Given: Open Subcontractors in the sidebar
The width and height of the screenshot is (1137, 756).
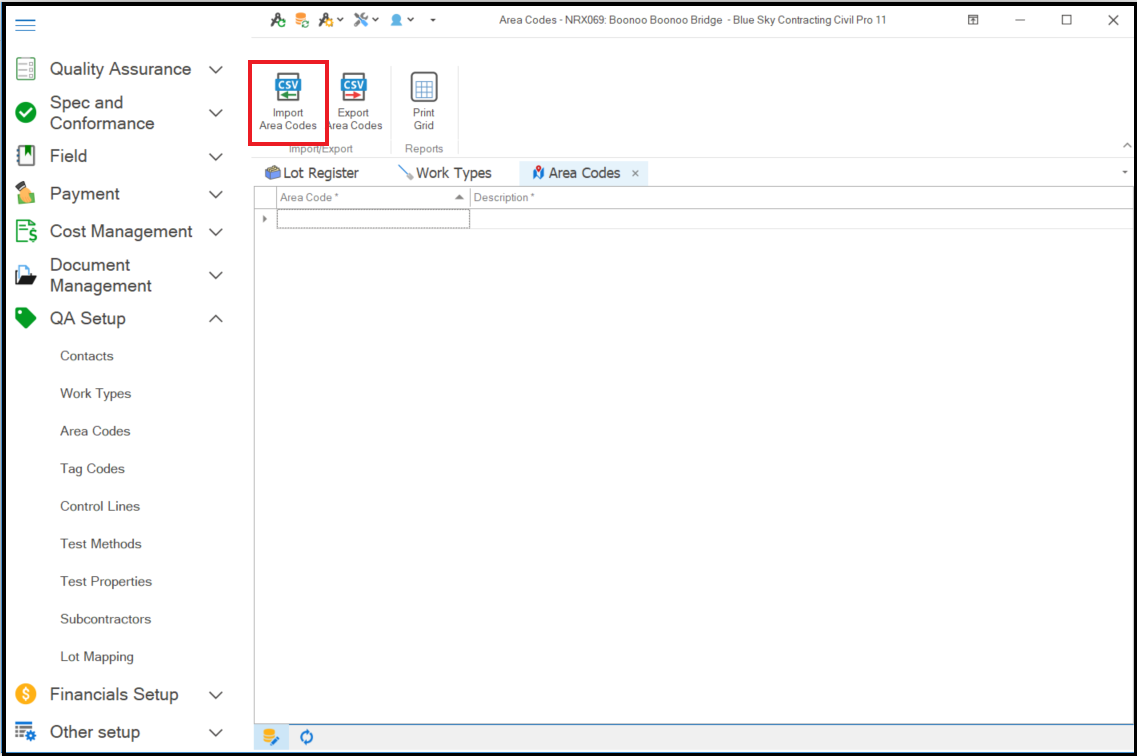Looking at the screenshot, I should [105, 619].
